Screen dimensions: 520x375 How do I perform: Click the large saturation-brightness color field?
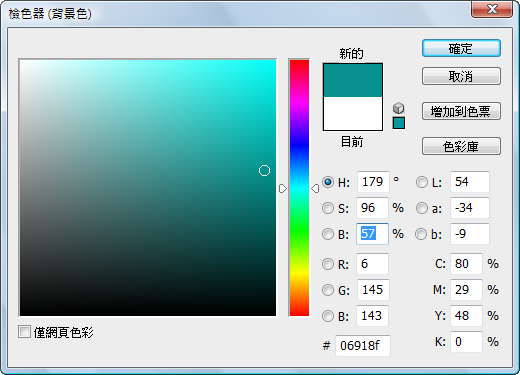(x=148, y=188)
